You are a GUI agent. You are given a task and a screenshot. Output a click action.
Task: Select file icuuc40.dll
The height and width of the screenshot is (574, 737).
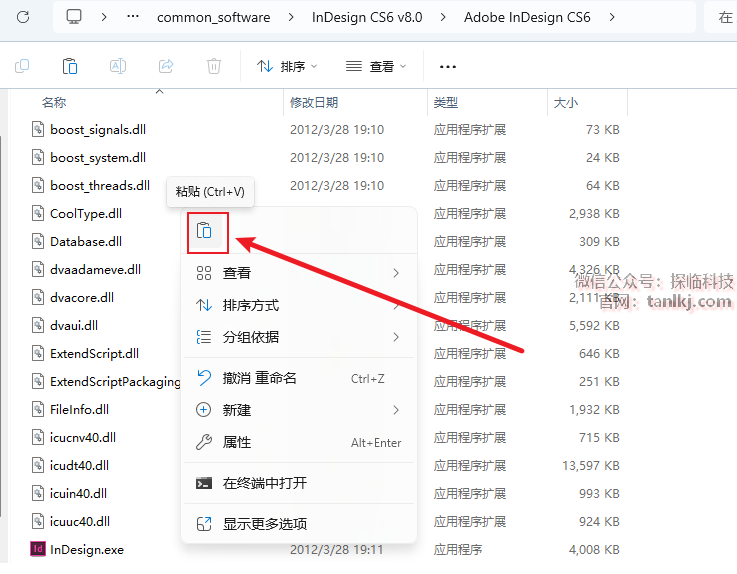pos(80,521)
